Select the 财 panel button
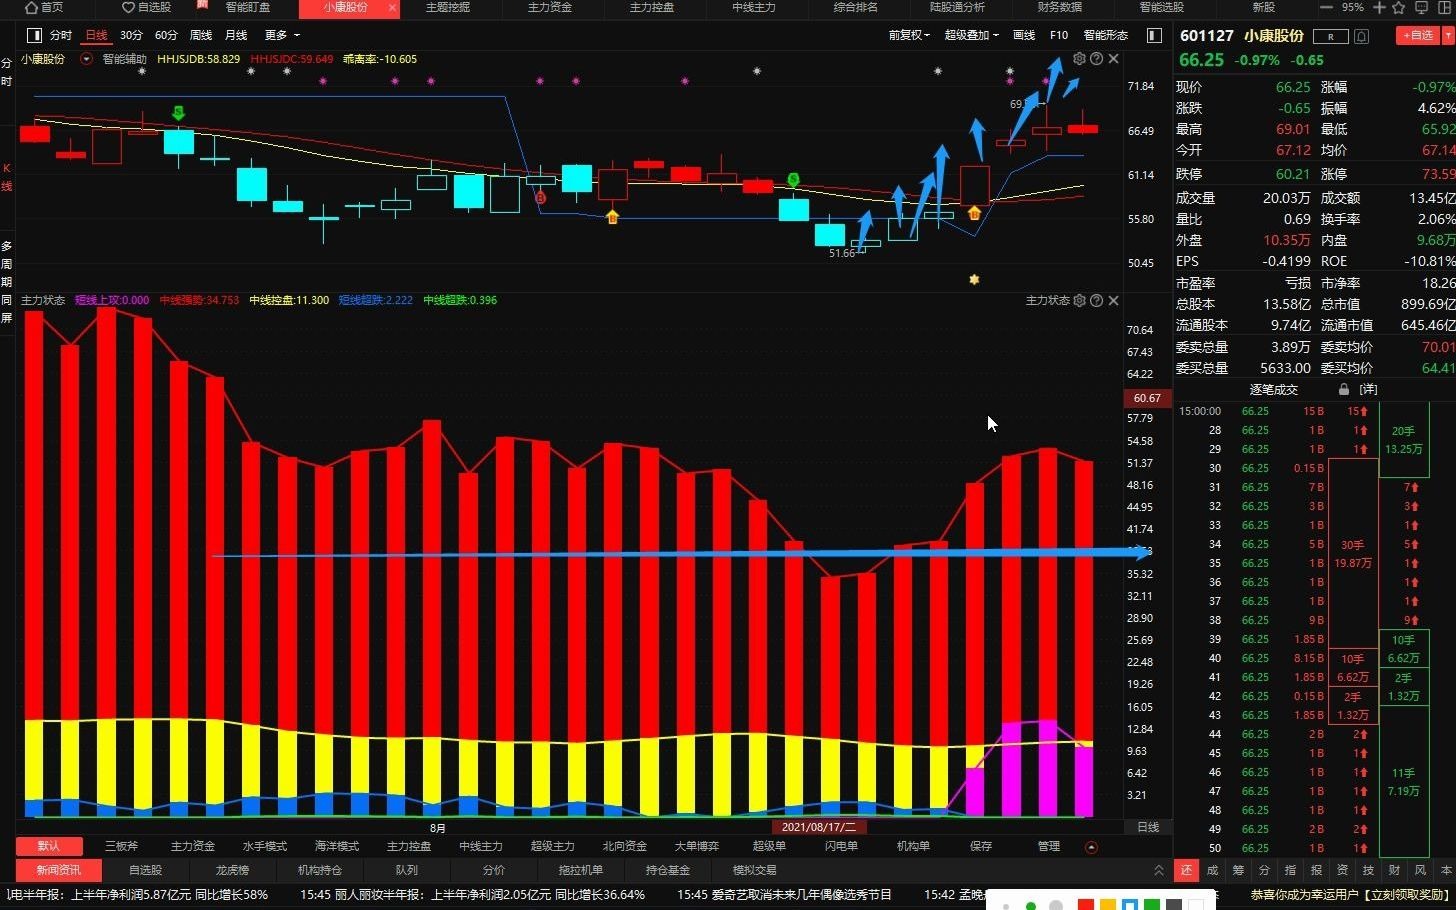The image size is (1456, 910). pos(1394,870)
